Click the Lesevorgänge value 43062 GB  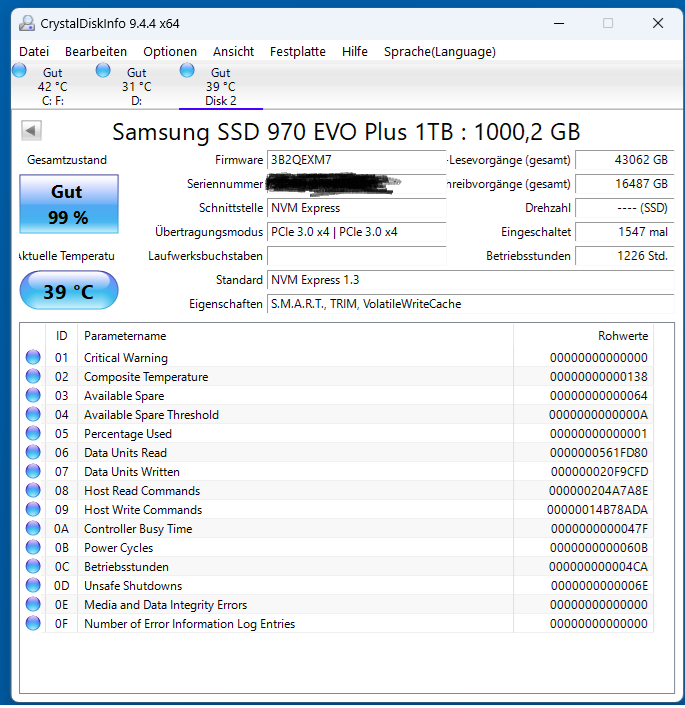(x=624, y=160)
